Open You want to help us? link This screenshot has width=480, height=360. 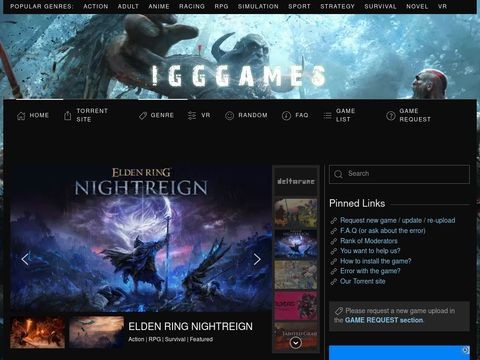pos(370,251)
